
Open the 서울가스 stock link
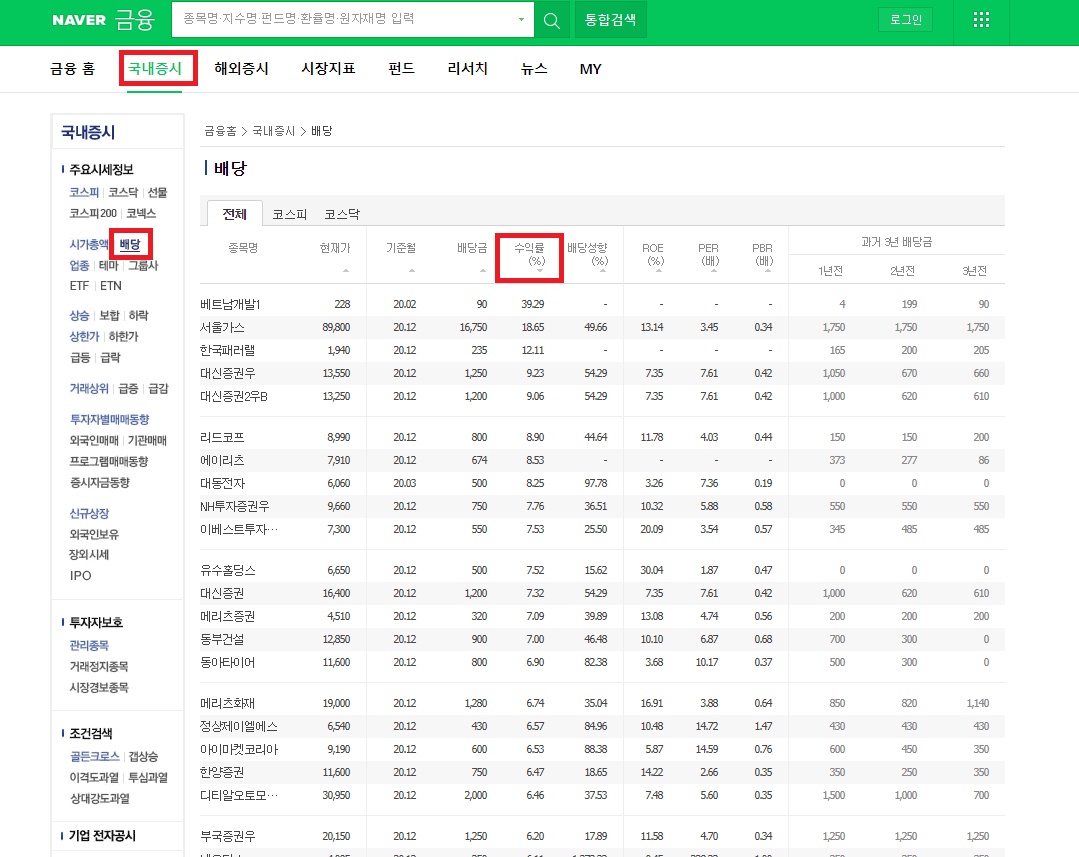coord(222,327)
